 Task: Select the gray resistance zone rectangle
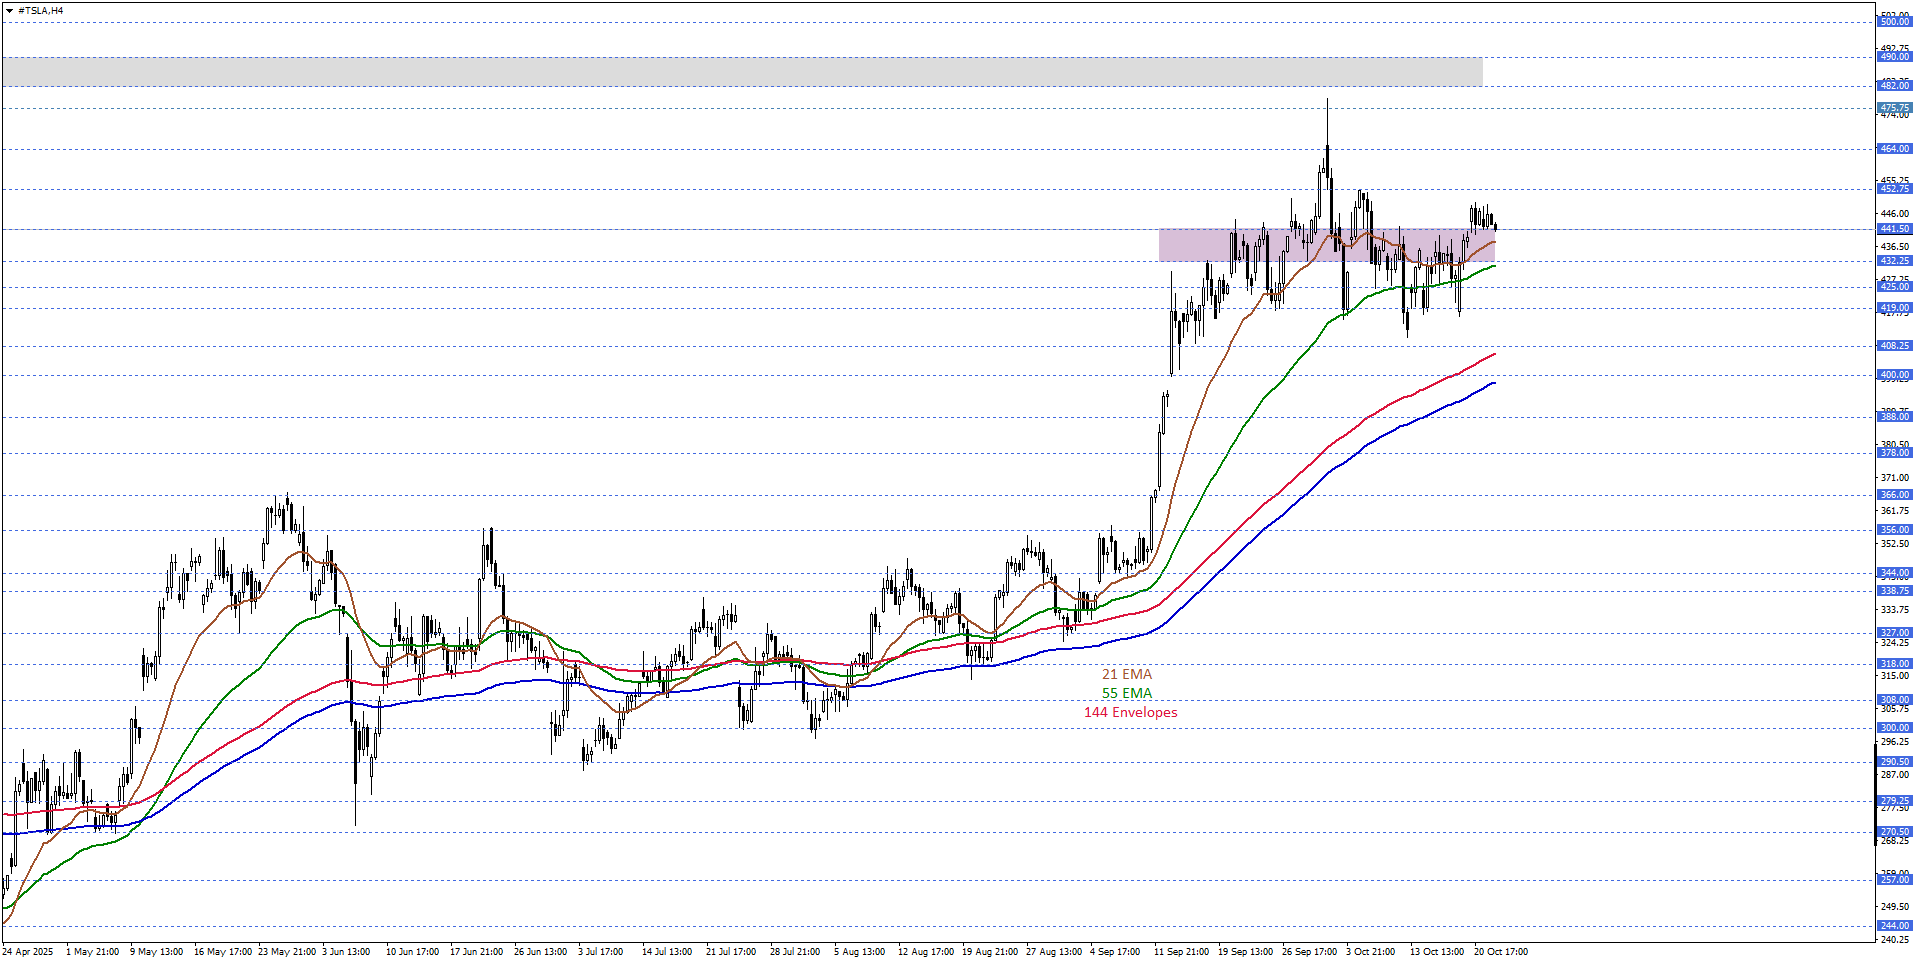740,71
